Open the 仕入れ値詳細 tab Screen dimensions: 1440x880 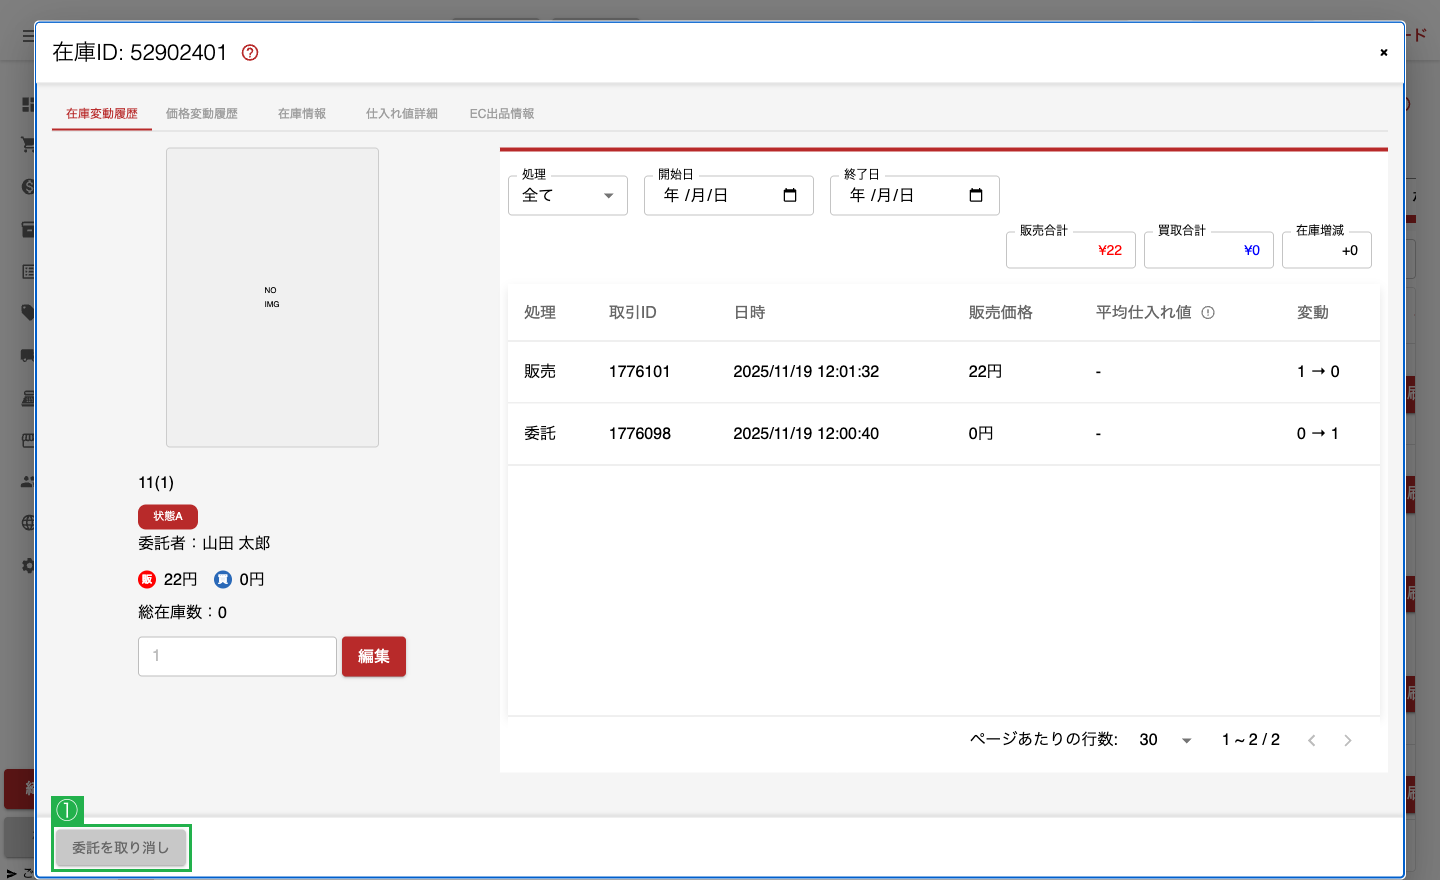pos(402,114)
